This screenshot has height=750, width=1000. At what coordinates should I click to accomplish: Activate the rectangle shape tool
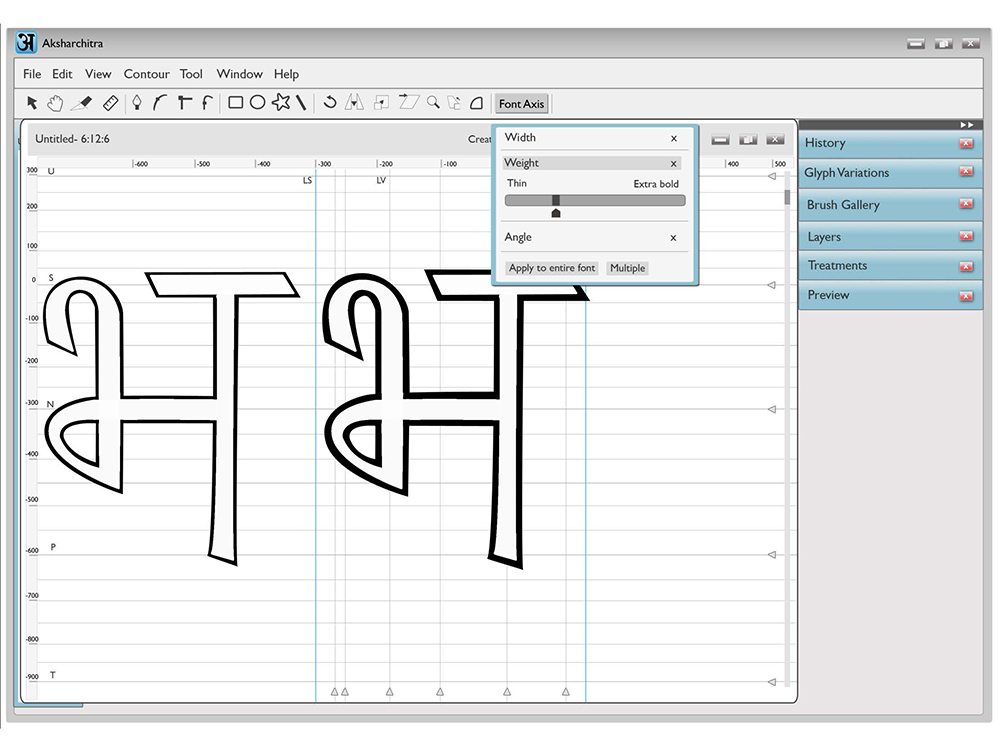(235, 103)
